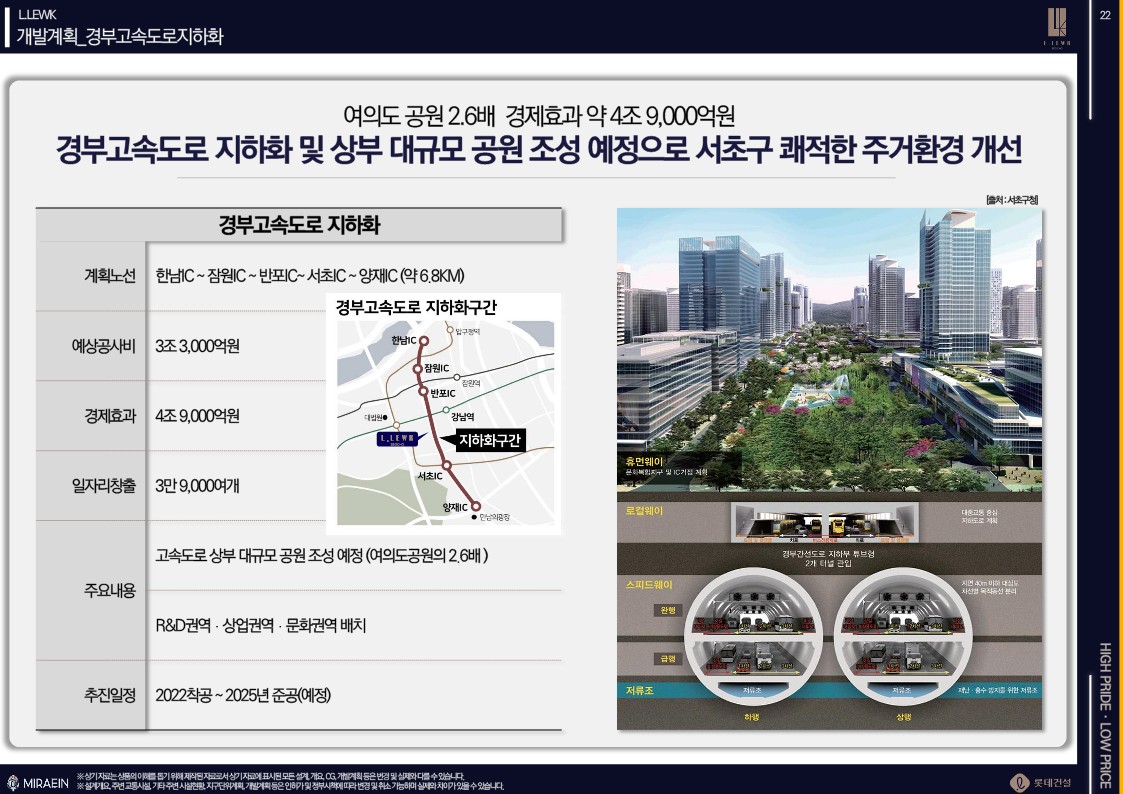The width and height of the screenshot is (1123, 794).
Task: Click the left 하행 tunnel cross-section
Action: pos(751,640)
